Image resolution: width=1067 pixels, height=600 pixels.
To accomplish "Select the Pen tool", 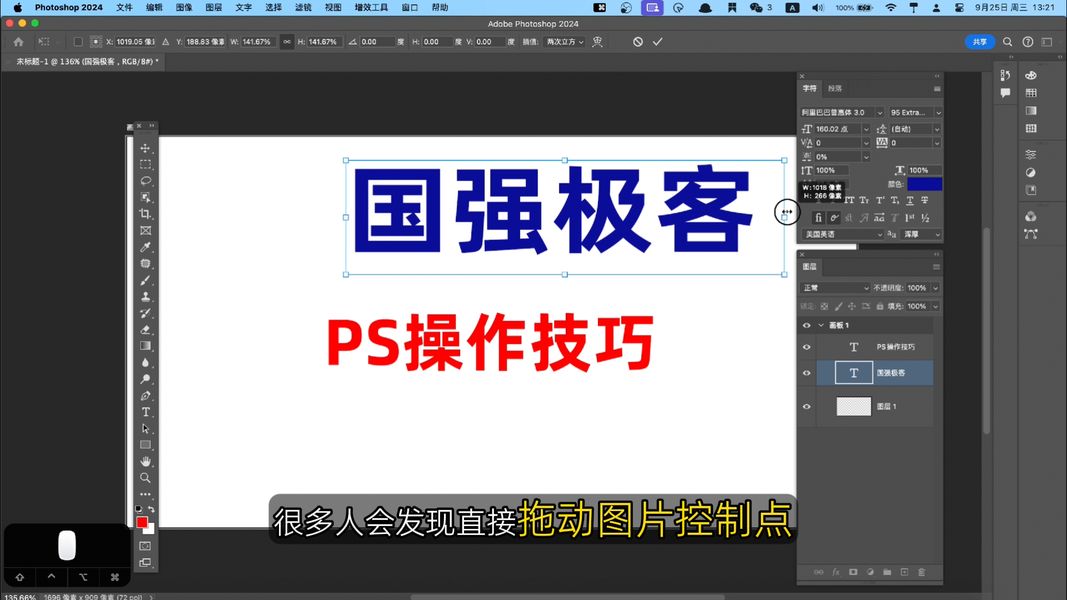I will click(145, 395).
